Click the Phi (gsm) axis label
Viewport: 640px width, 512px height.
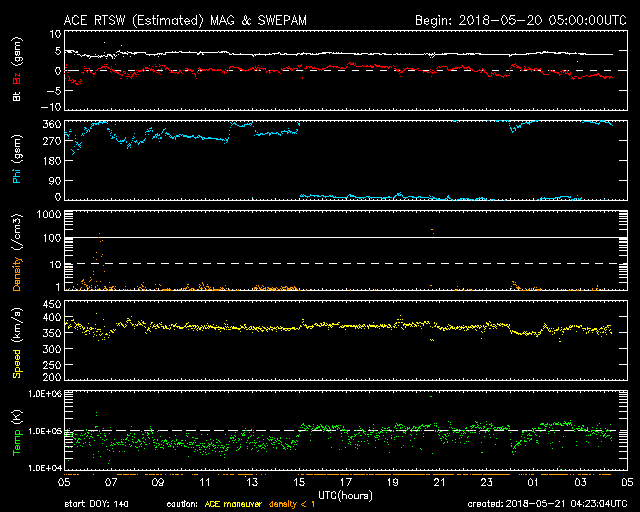point(16,160)
